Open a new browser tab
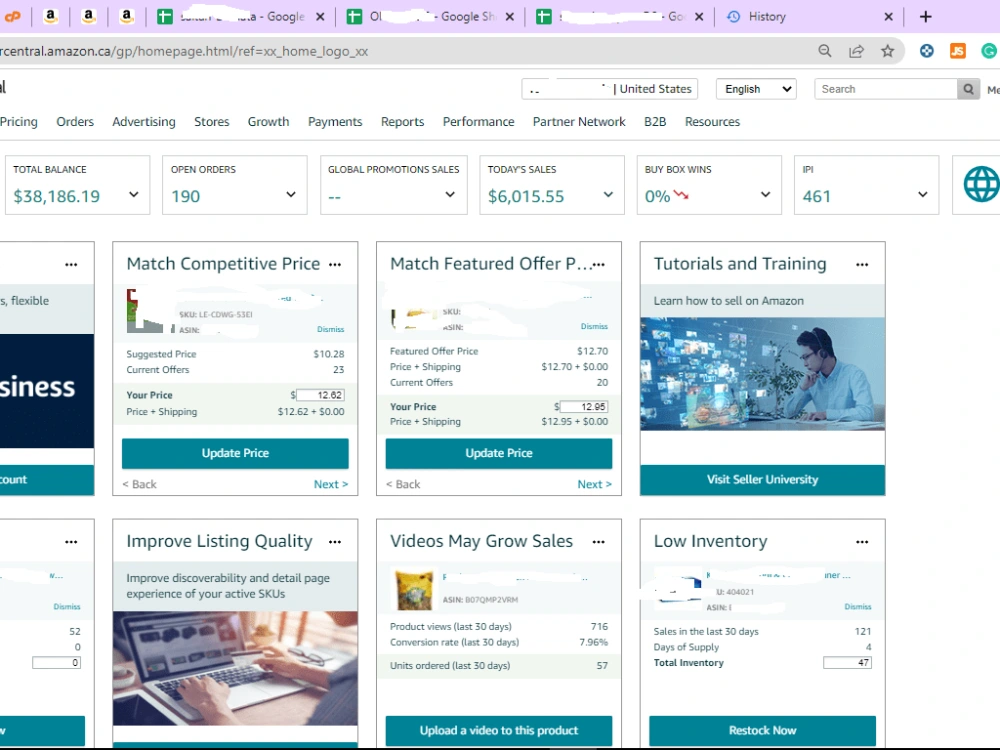Screen dimensions: 1000x750 (x=926, y=17)
